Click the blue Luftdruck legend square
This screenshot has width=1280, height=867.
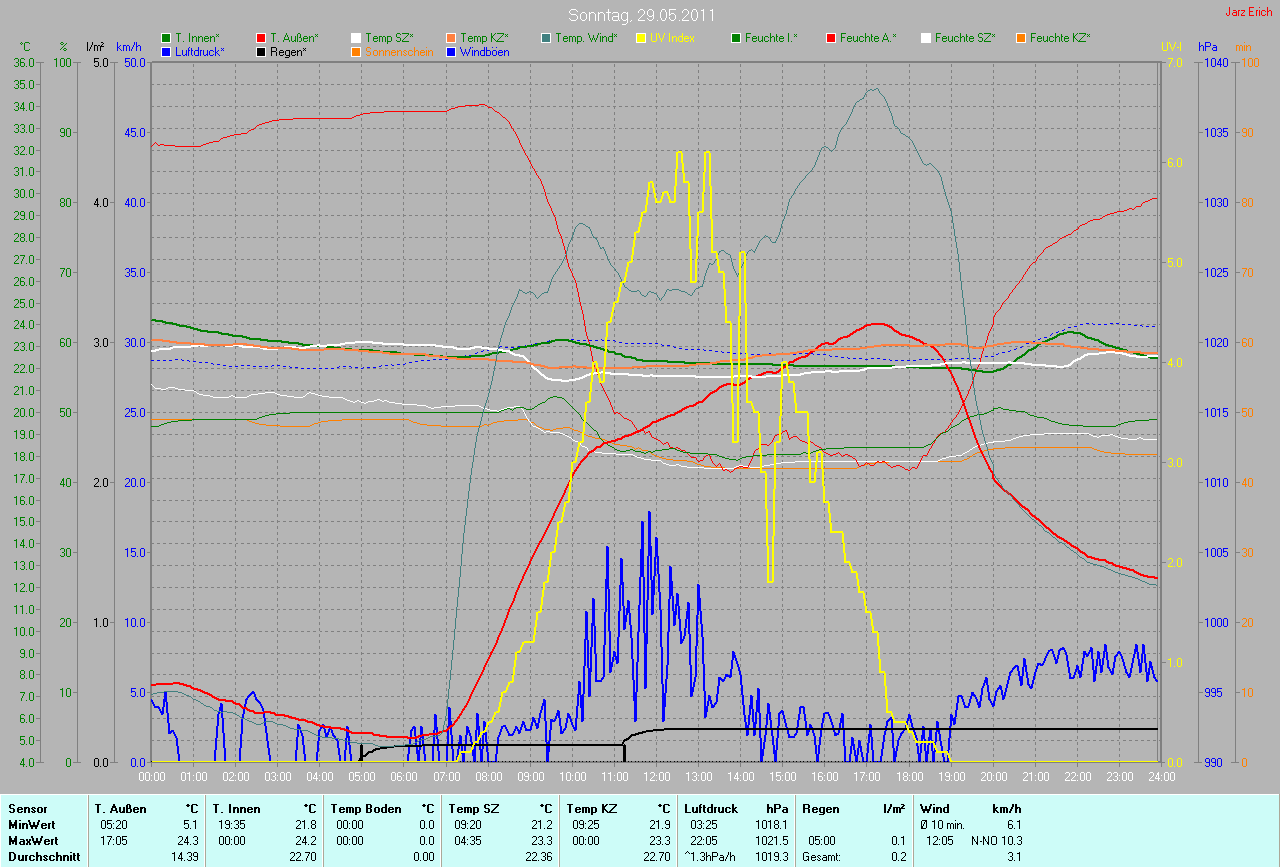click(166, 51)
